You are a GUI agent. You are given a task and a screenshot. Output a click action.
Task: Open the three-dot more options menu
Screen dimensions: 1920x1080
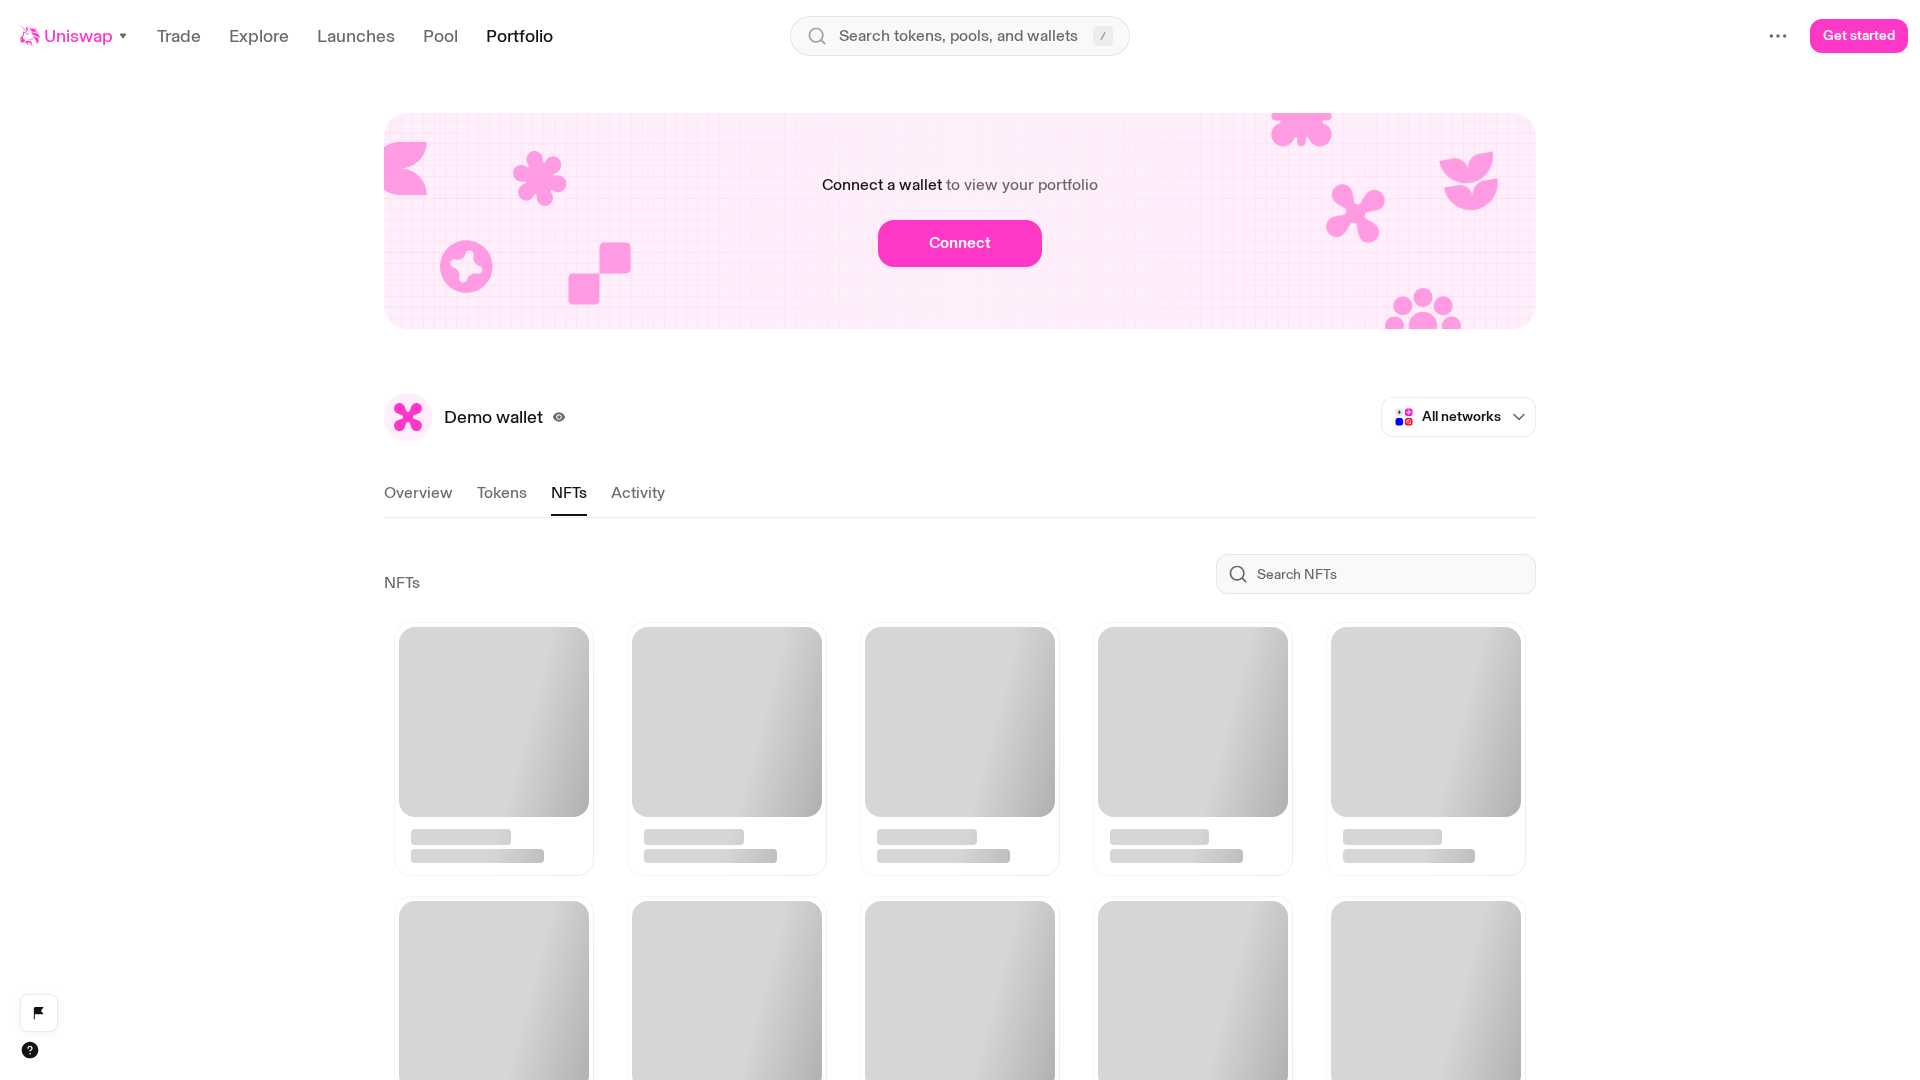click(1778, 36)
